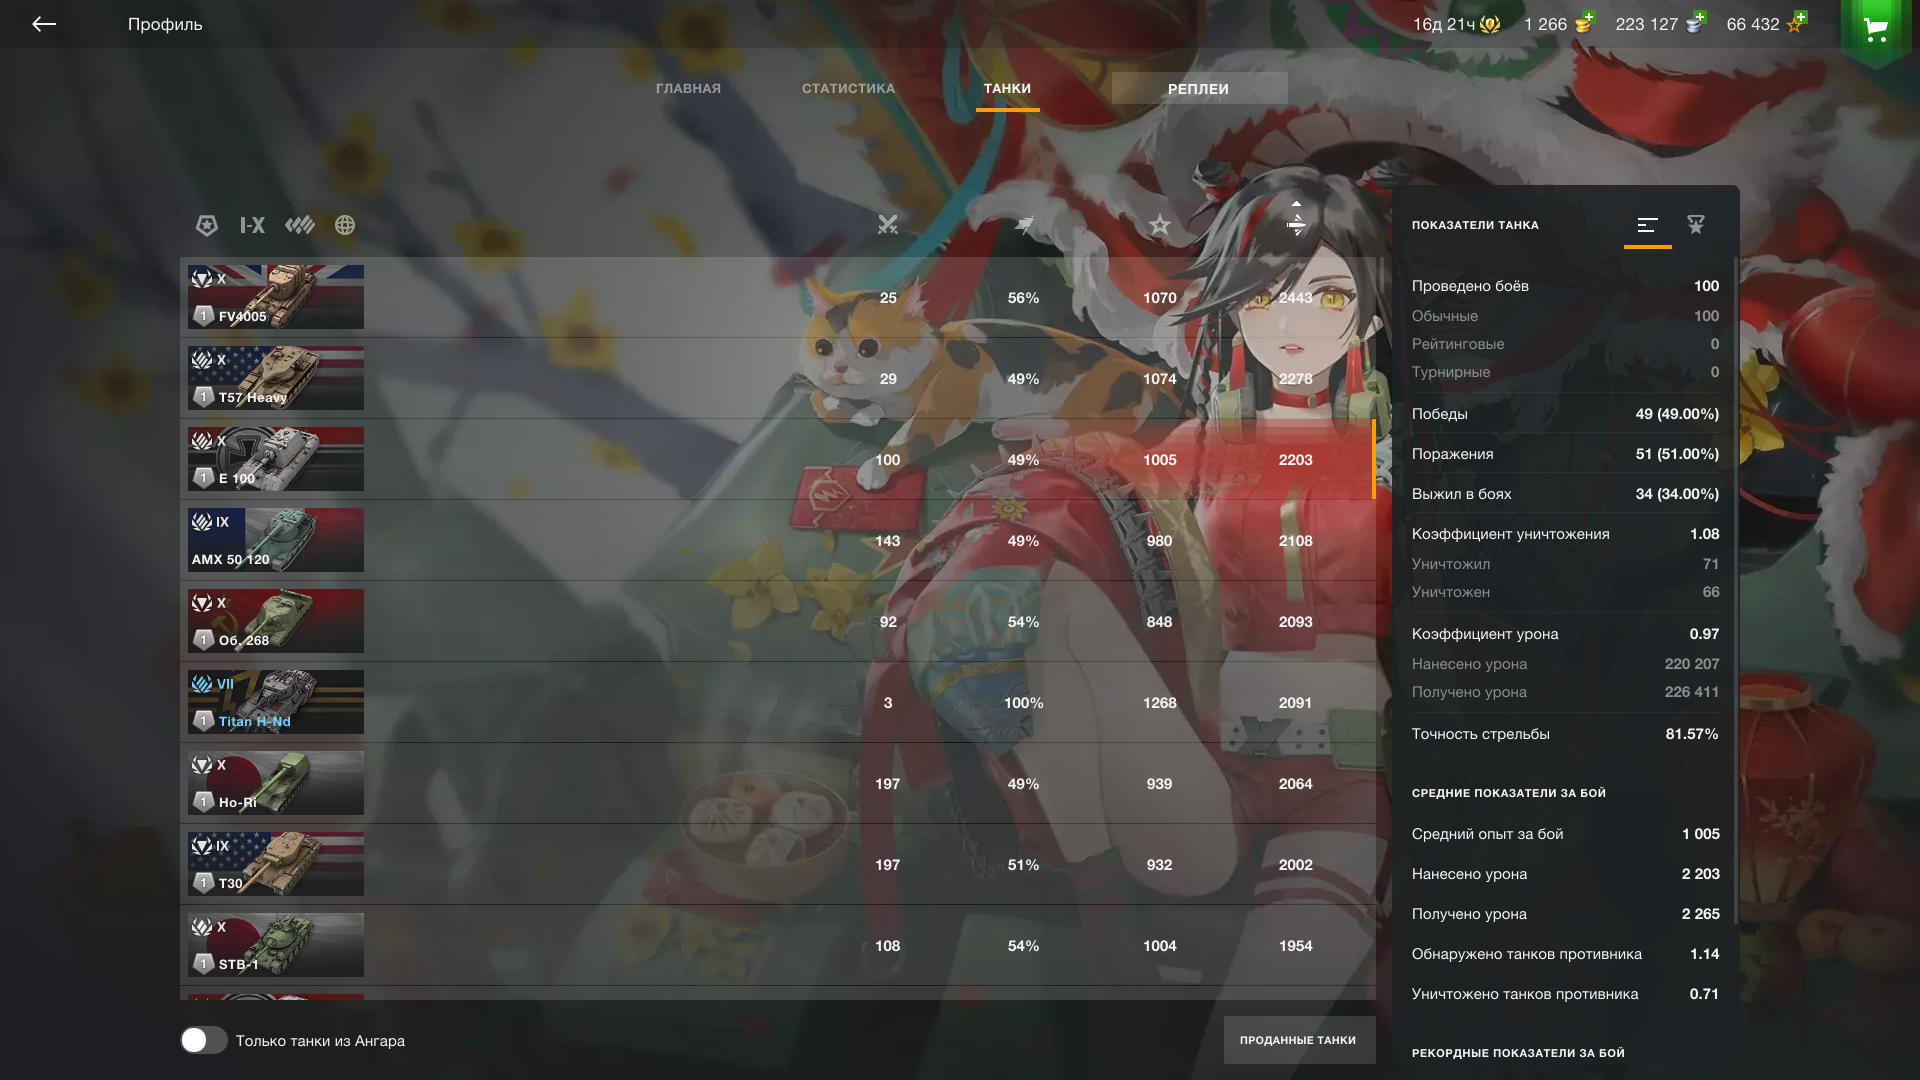
Task: Select the T57 Heavy tank thumbnail
Action: pos(276,378)
